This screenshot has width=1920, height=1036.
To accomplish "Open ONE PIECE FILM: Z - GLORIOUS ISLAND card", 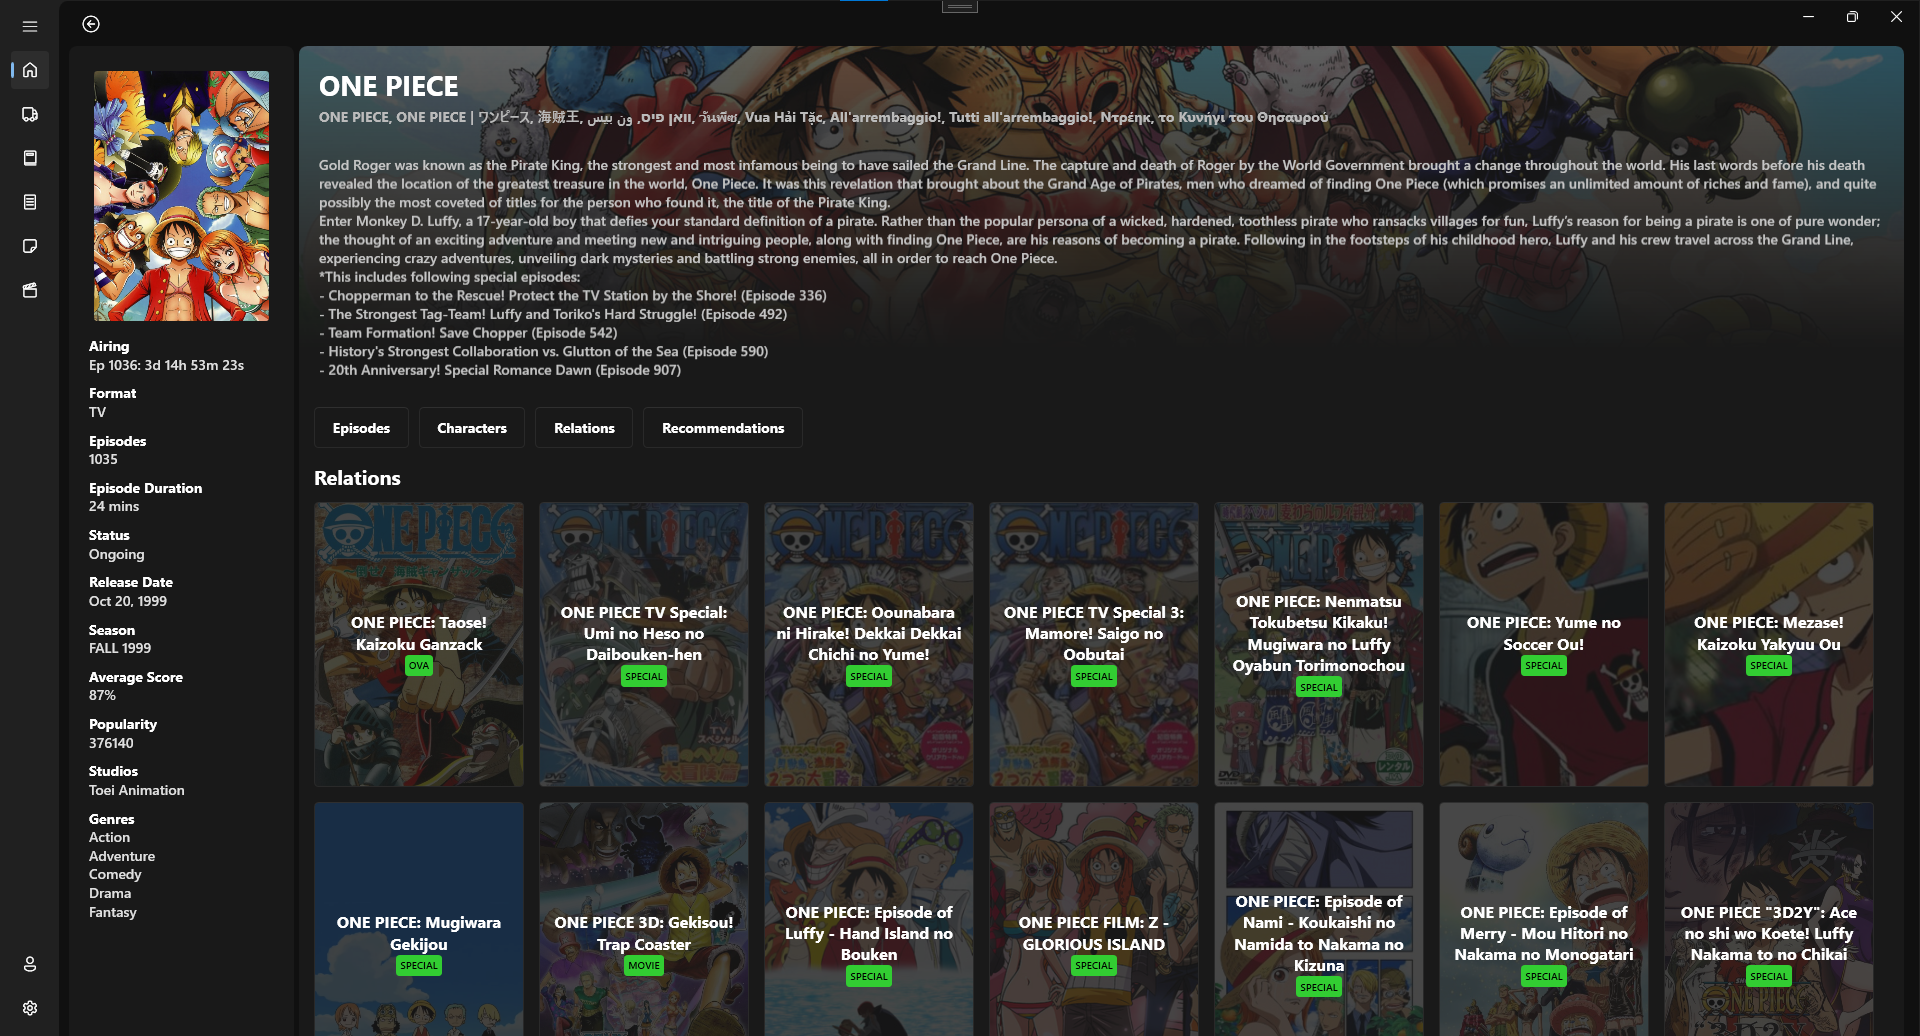I will tap(1094, 919).
